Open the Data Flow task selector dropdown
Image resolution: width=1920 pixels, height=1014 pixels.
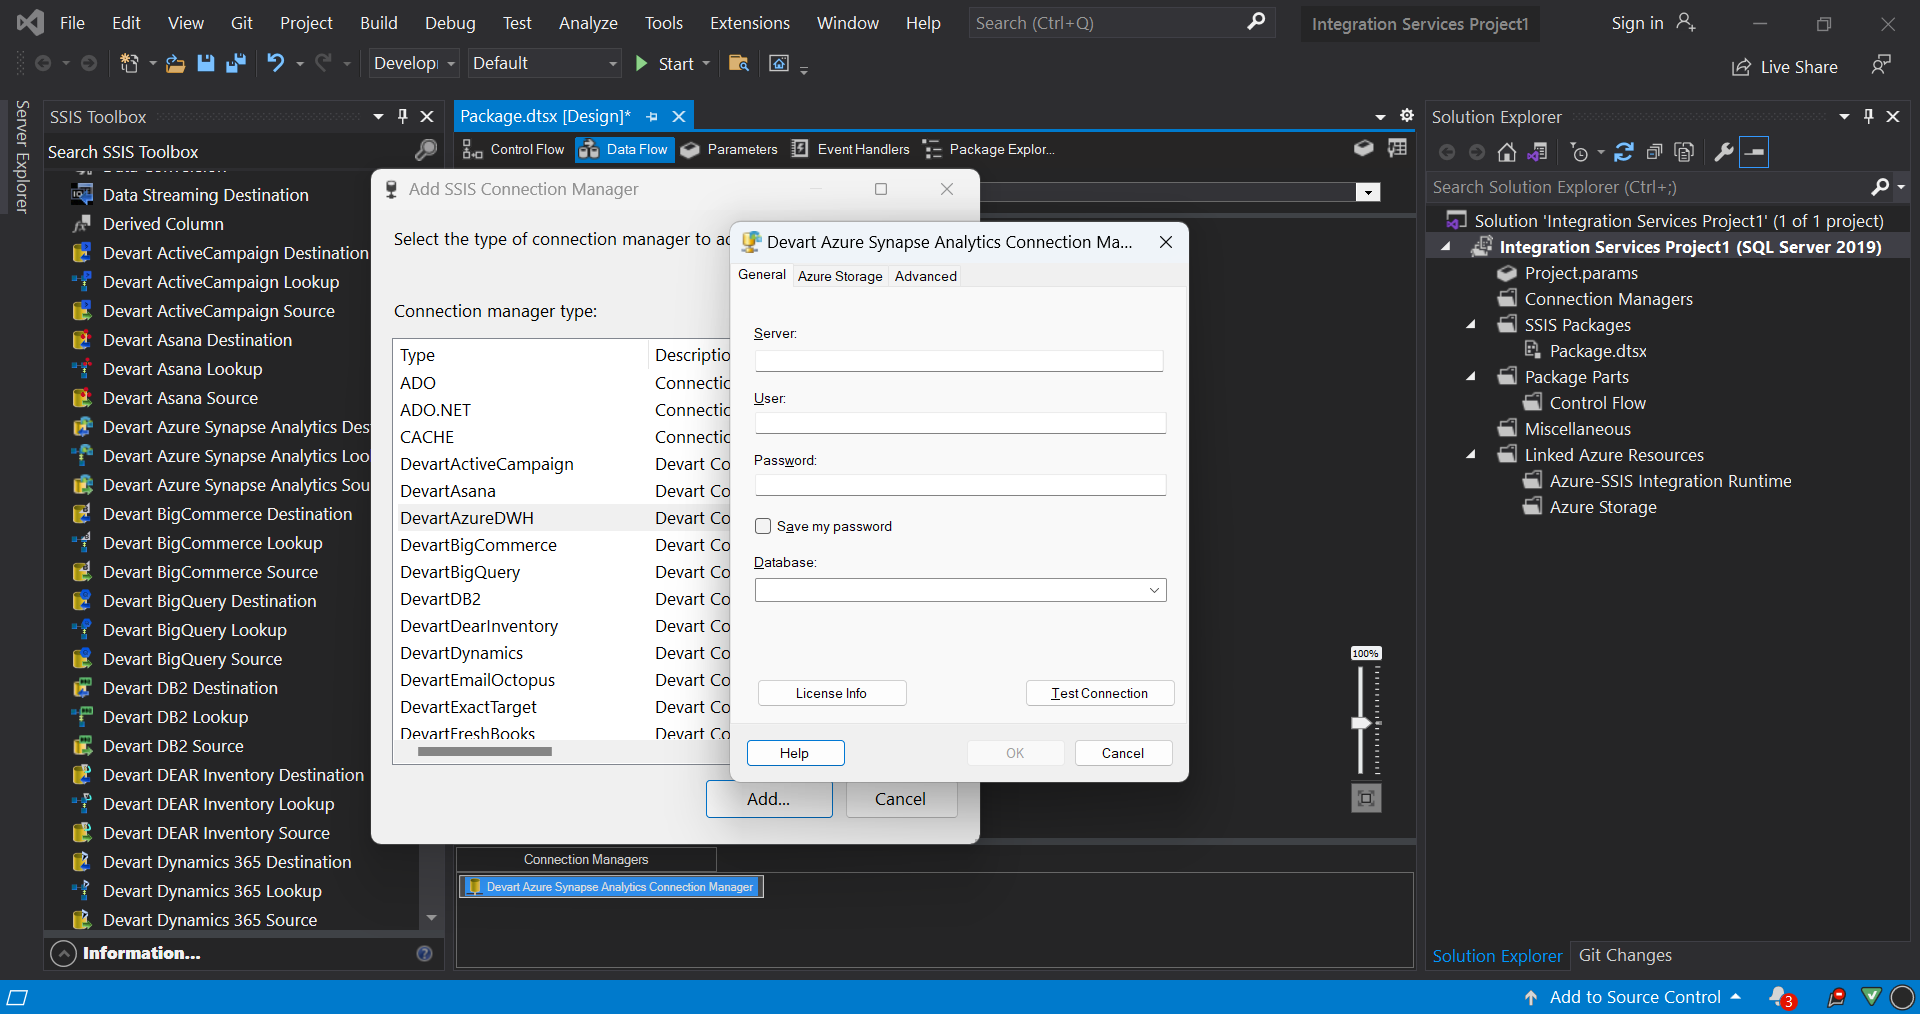[x=1368, y=192]
